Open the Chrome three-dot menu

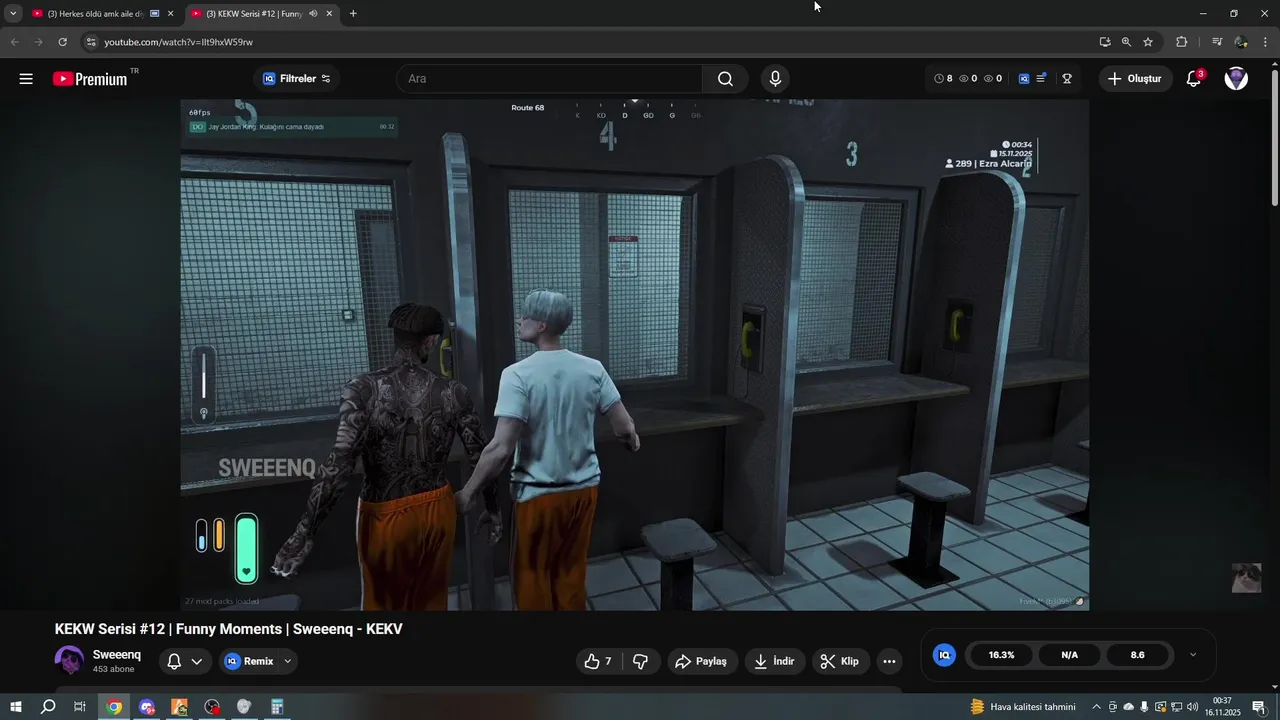[1266, 42]
